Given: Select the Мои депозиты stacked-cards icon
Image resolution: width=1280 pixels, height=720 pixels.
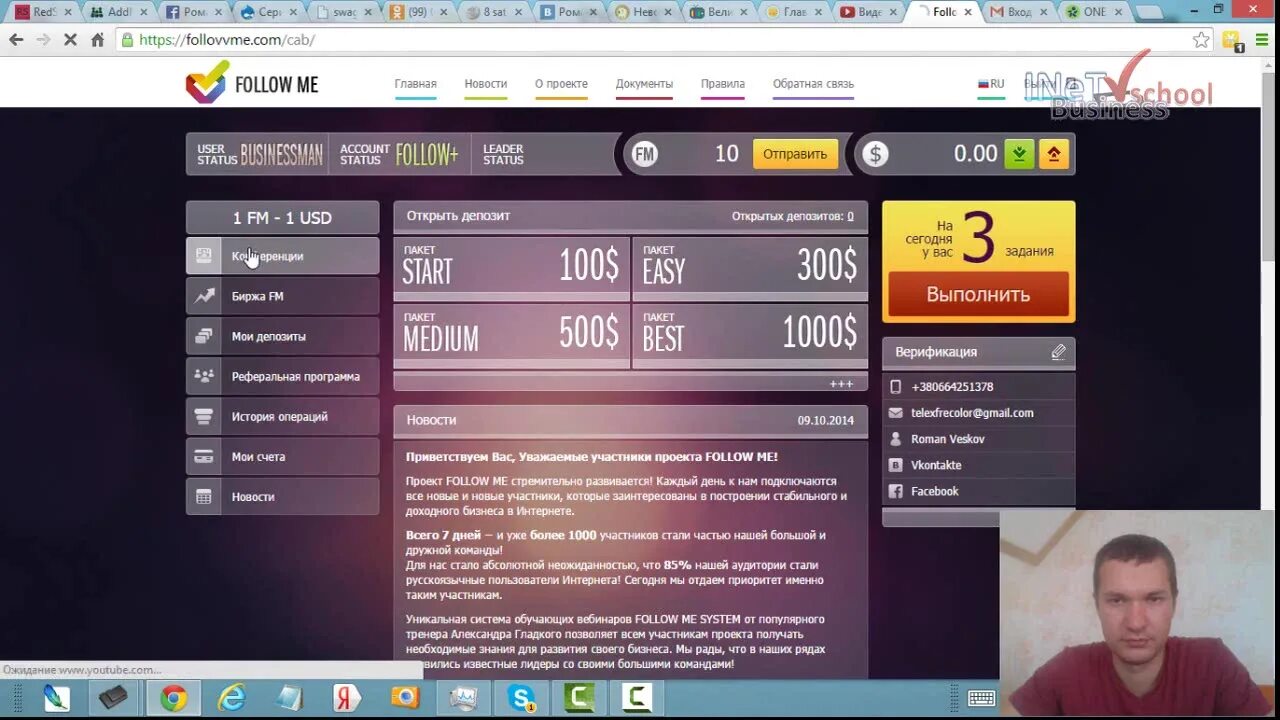Looking at the screenshot, I should tap(203, 336).
